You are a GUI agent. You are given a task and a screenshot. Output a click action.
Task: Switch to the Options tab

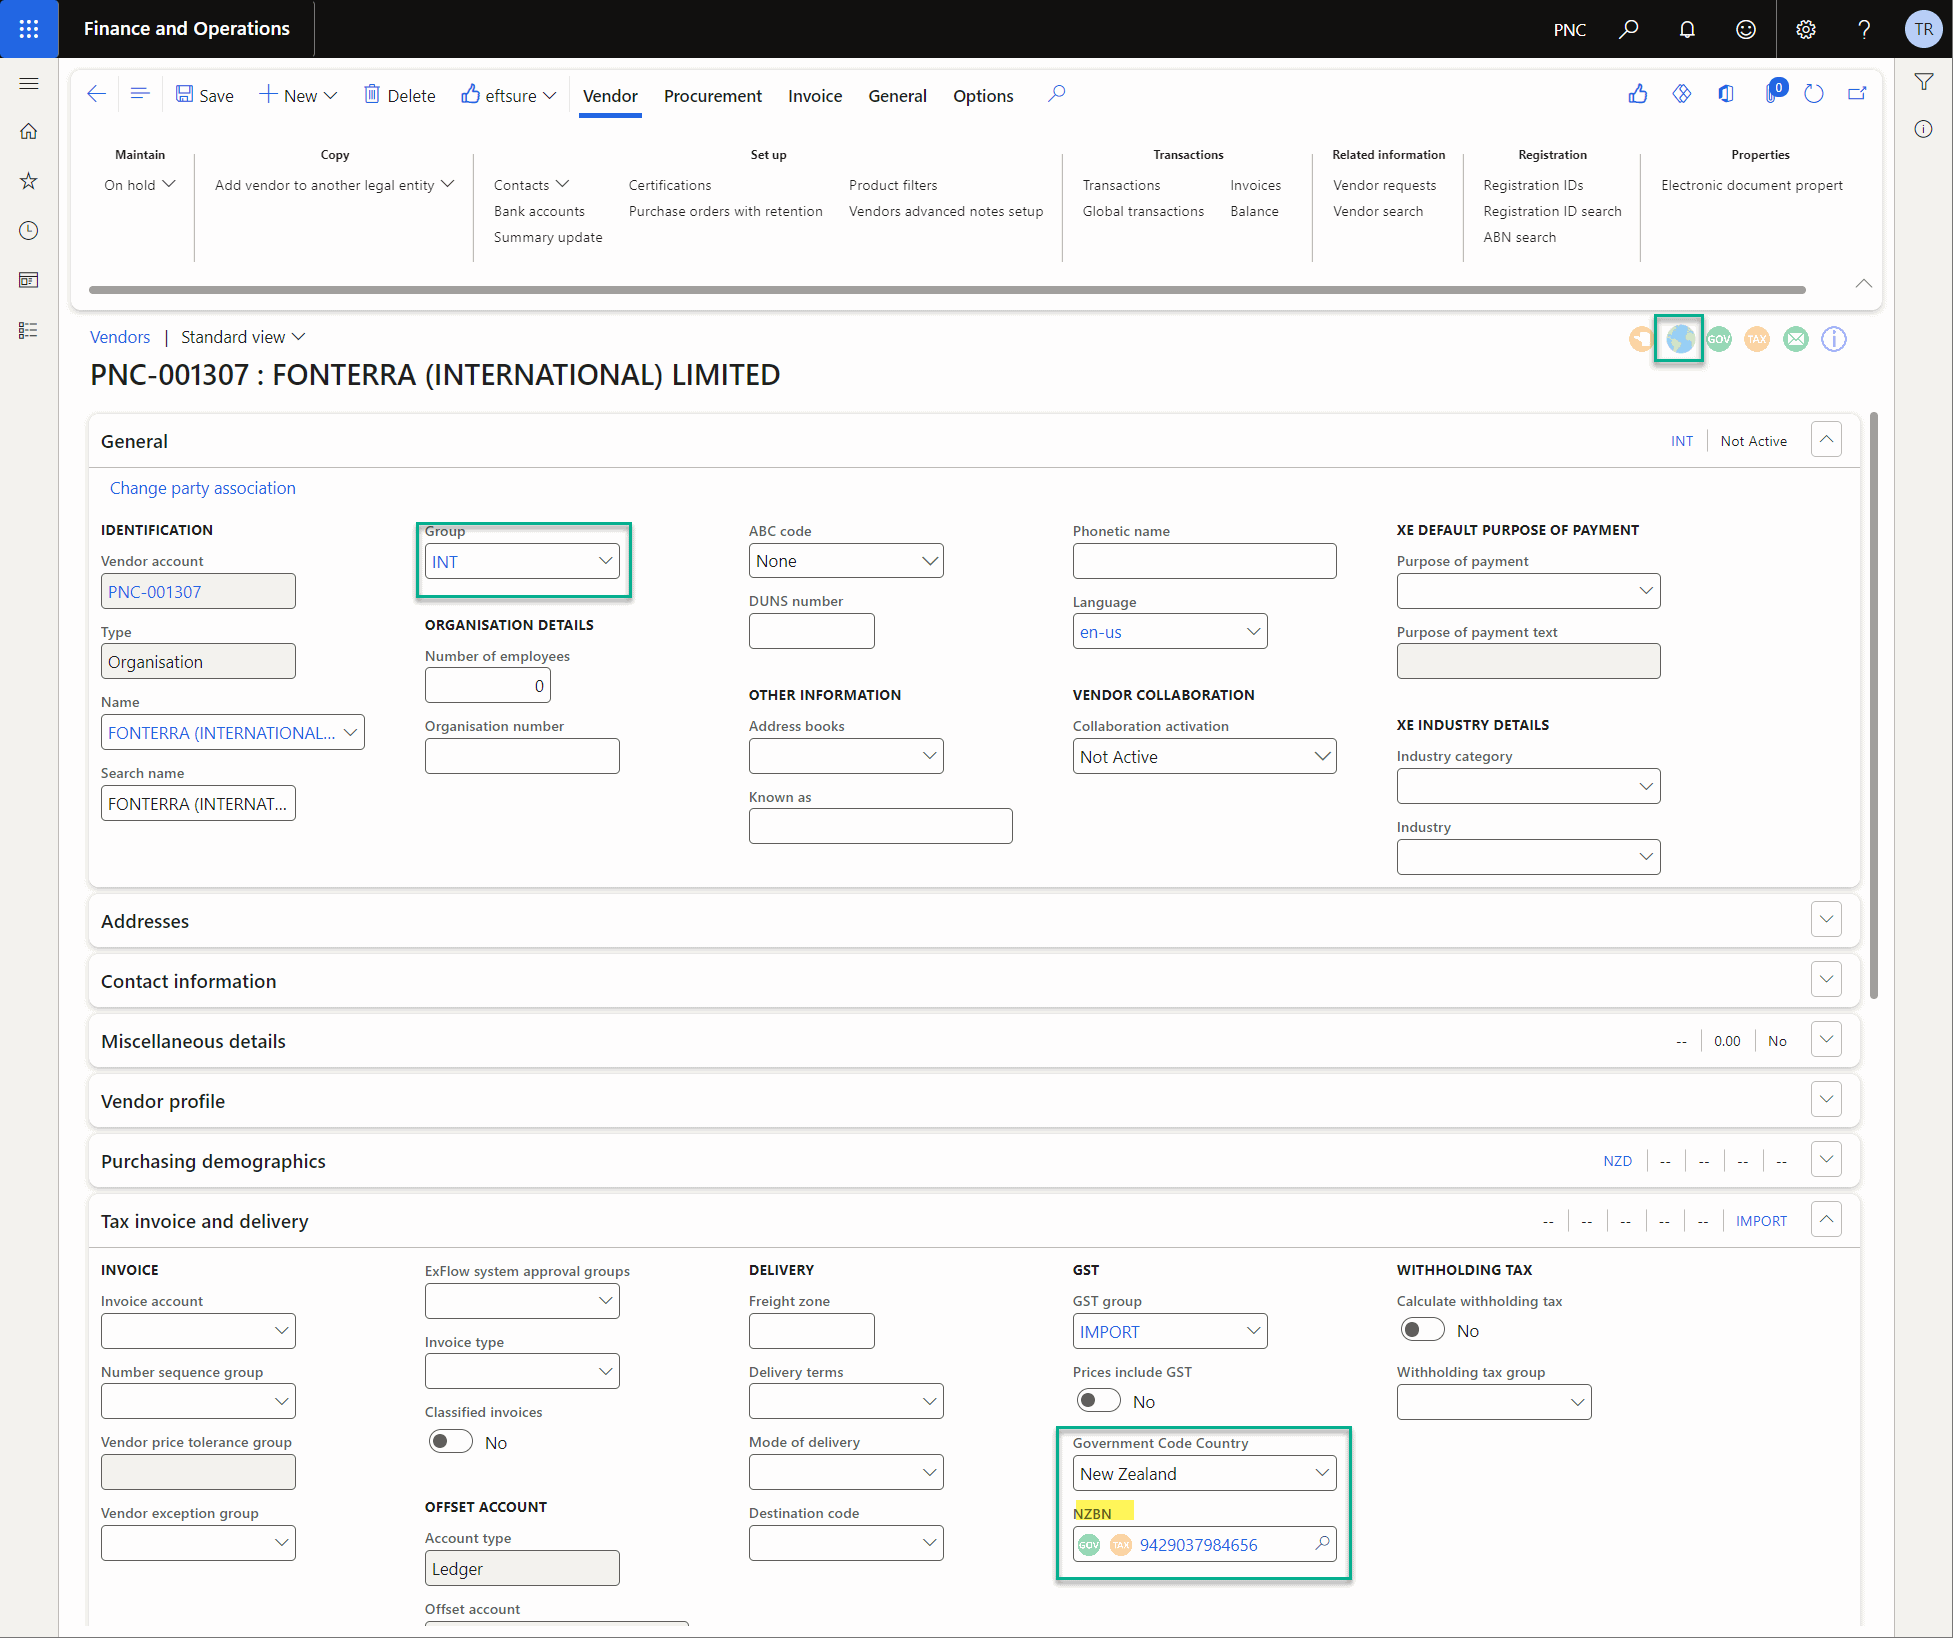point(983,96)
